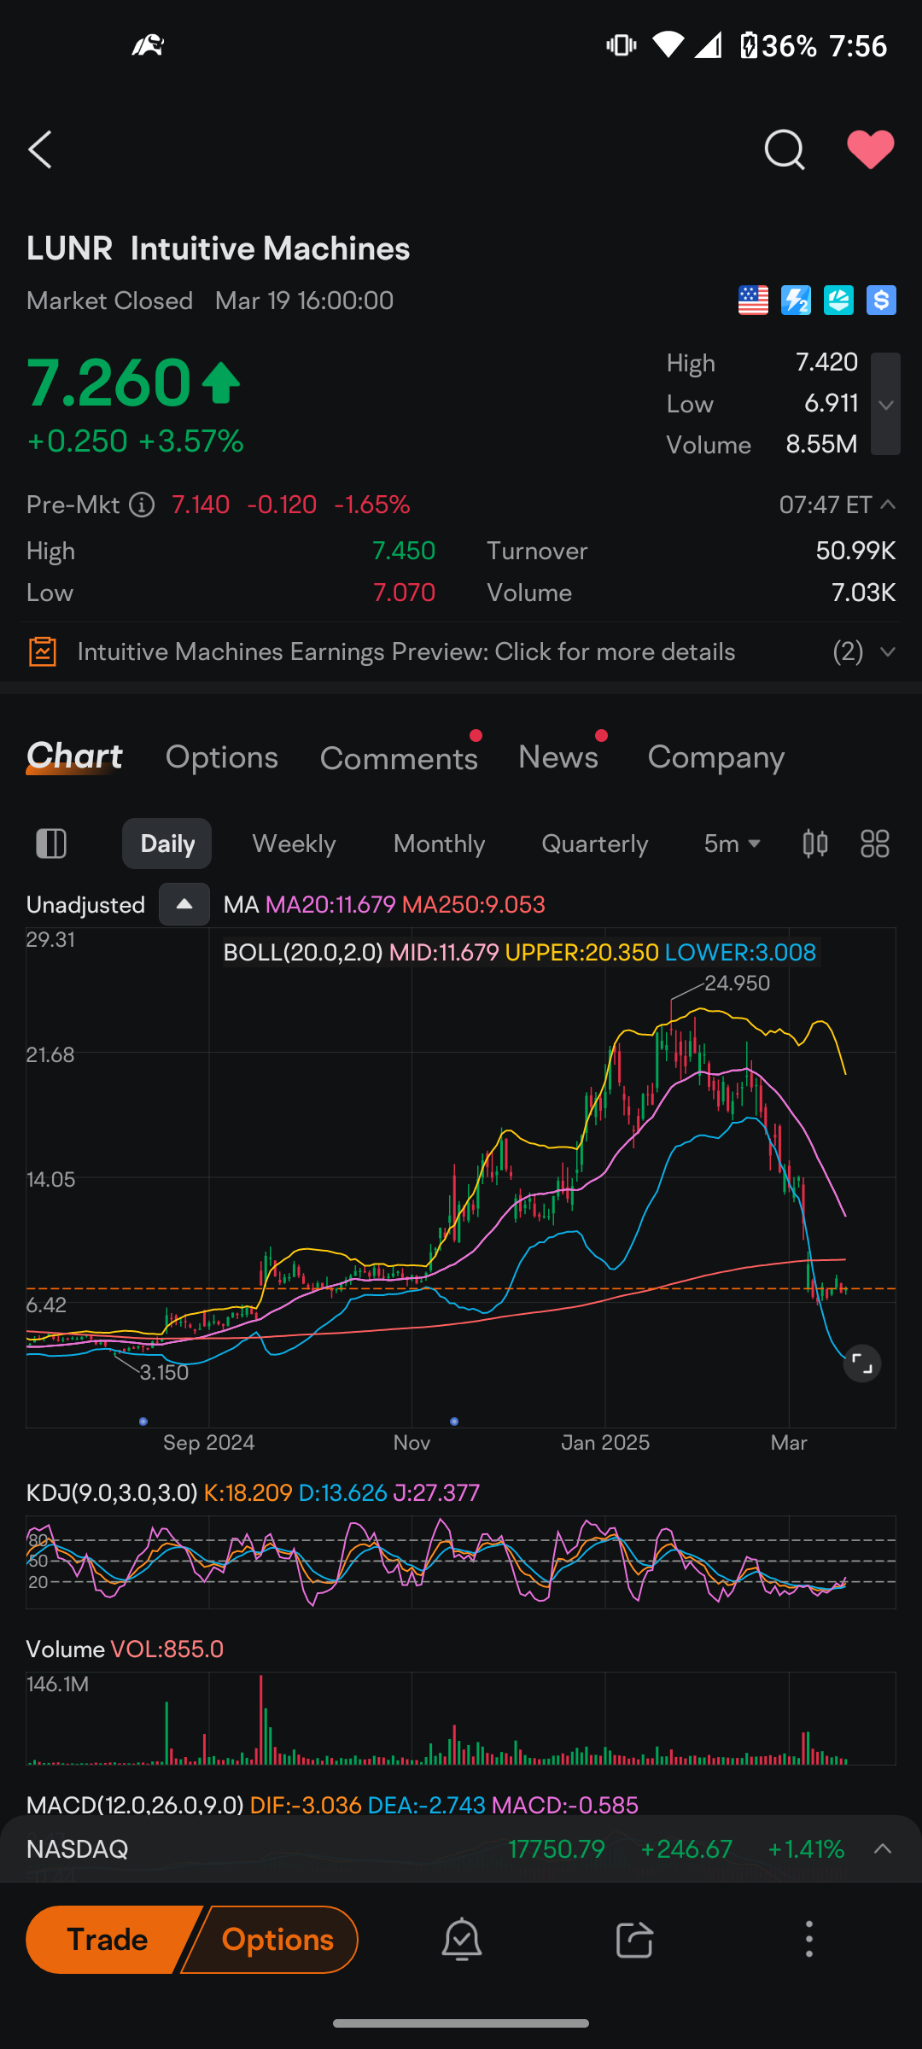Tap the orange Trade button
The height and width of the screenshot is (2049, 922).
(107, 1940)
